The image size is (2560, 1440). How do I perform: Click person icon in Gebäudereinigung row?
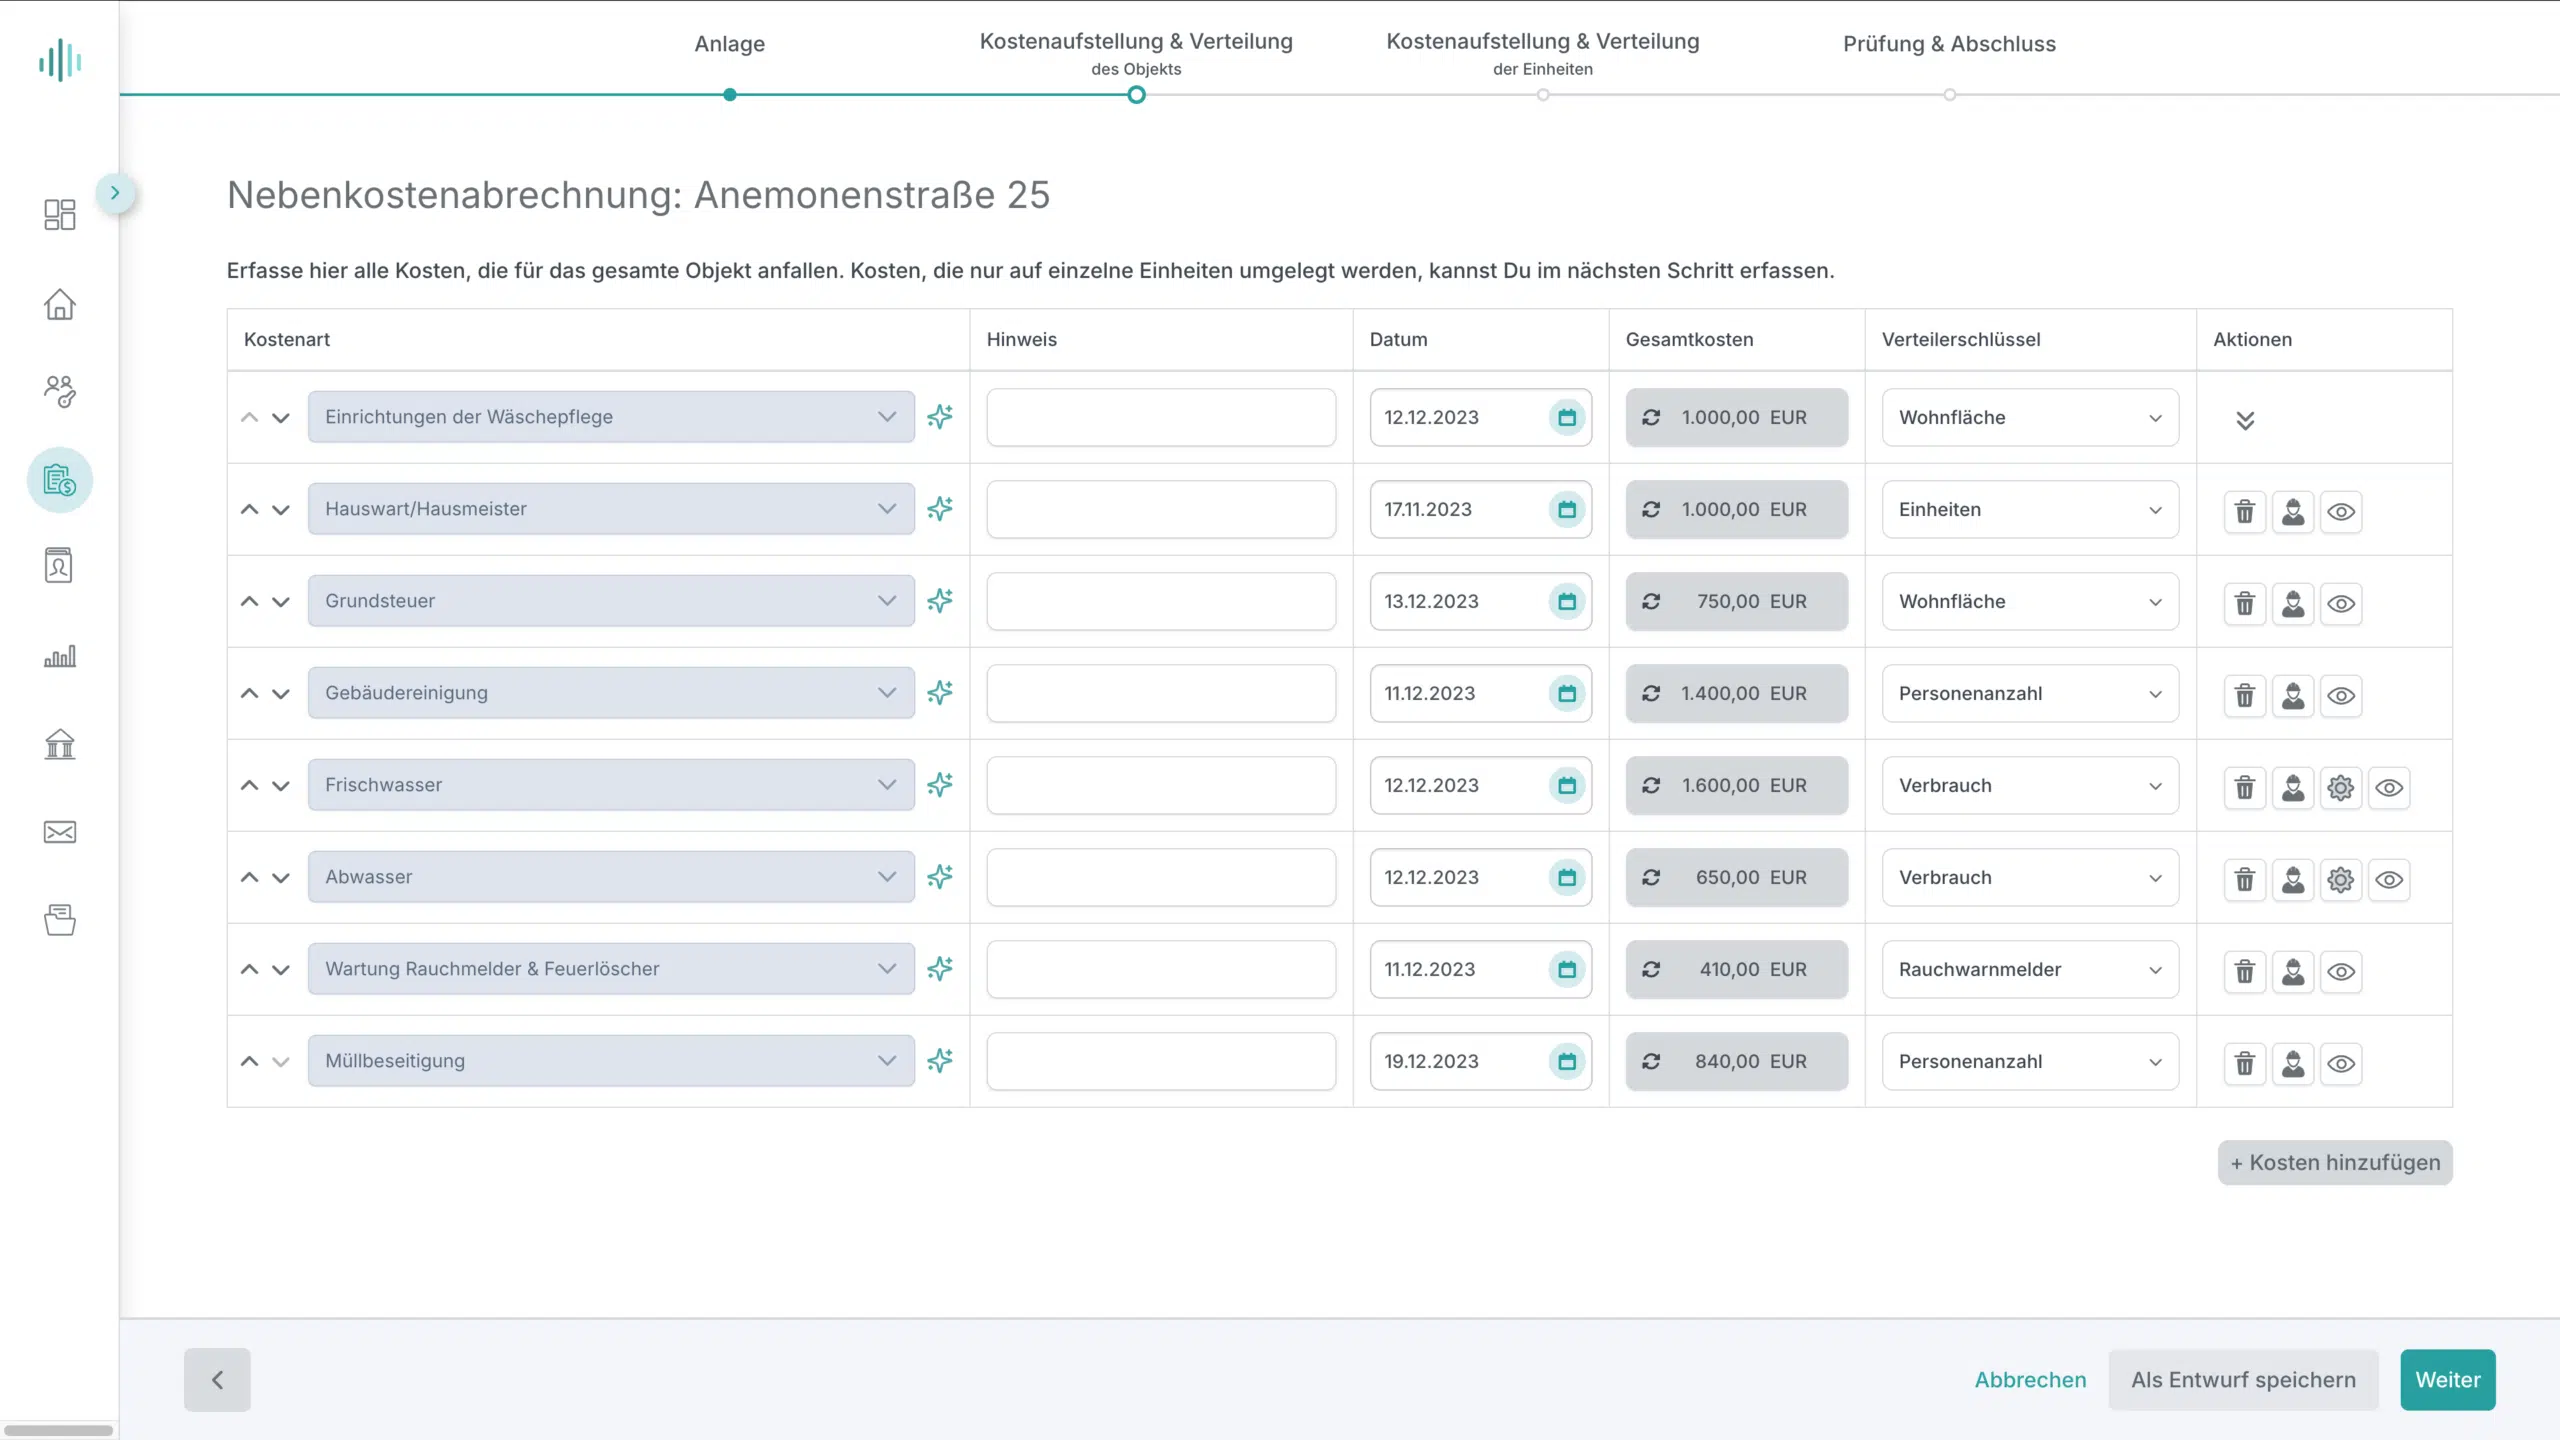pyautogui.click(x=2293, y=695)
